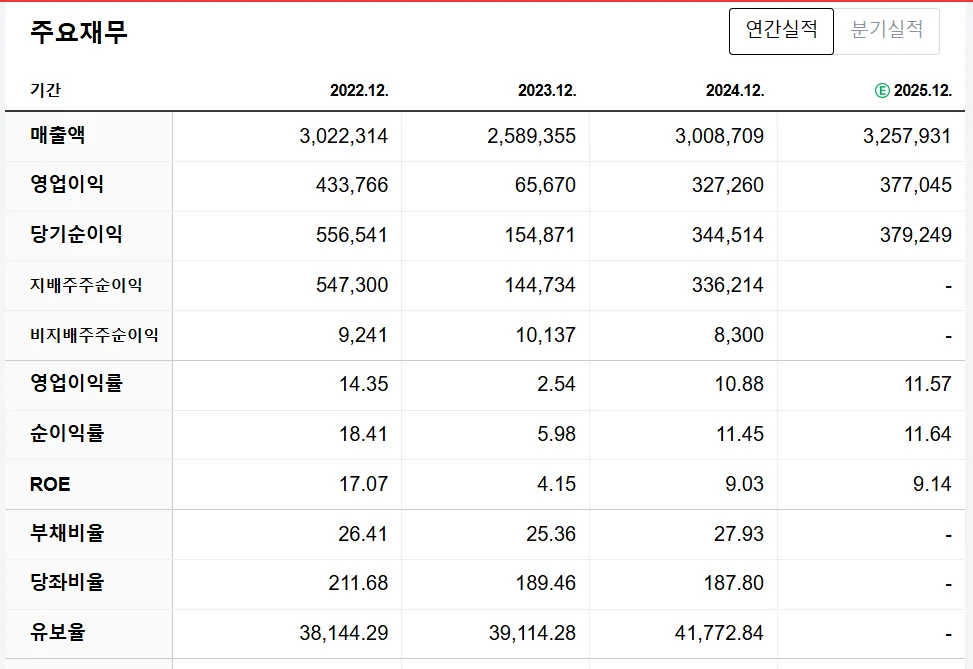Click the 2023.12 column header

(545, 89)
